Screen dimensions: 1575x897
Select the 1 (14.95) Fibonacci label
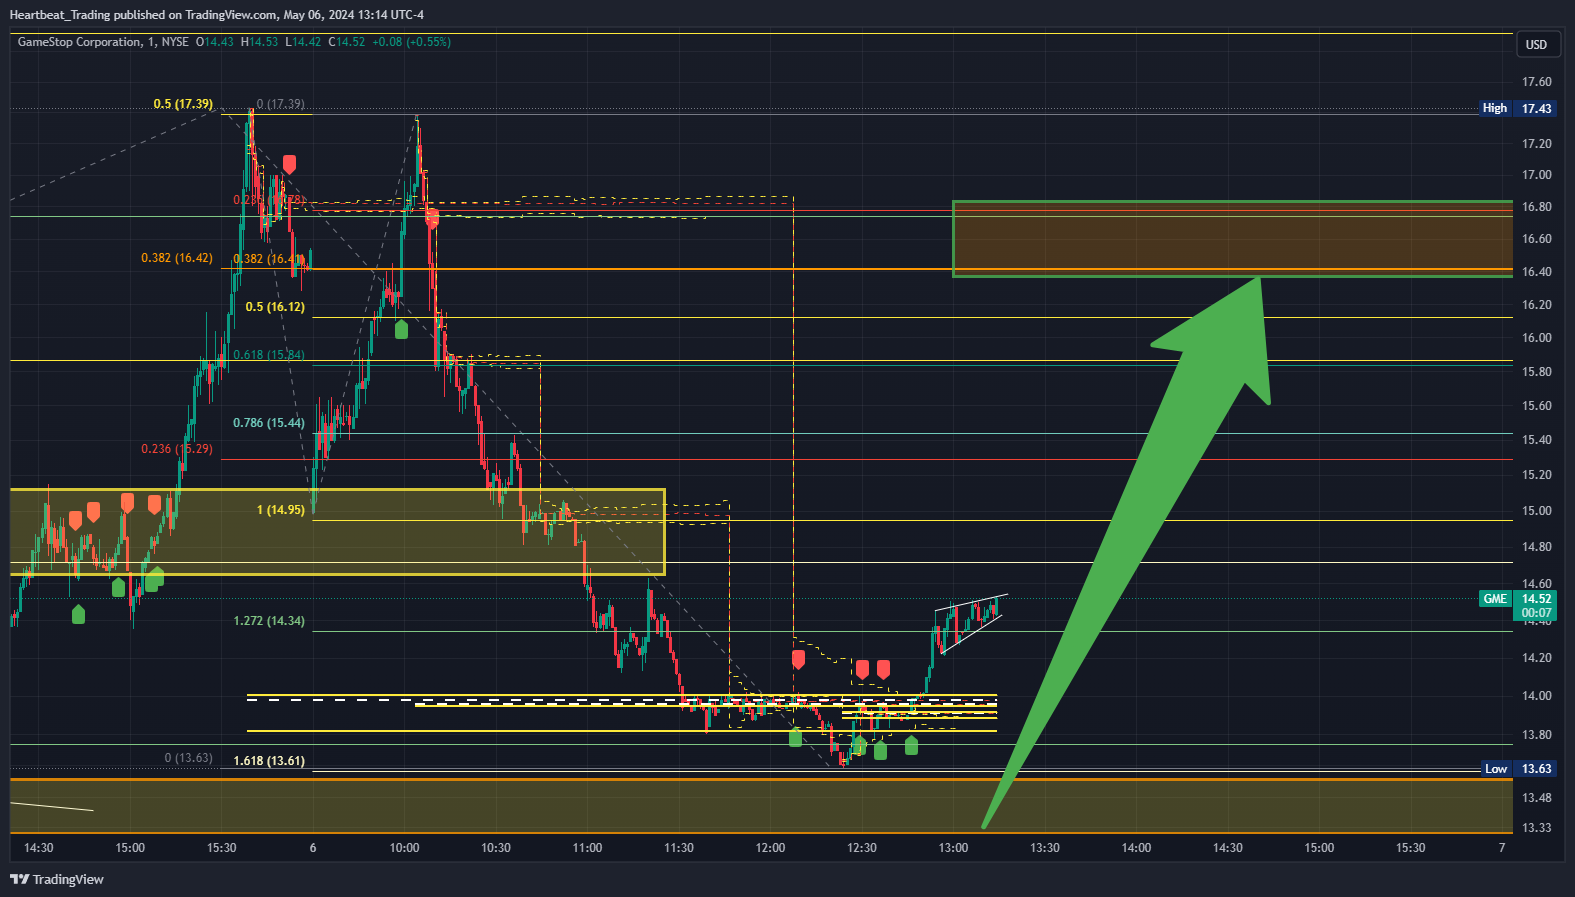tap(281, 510)
